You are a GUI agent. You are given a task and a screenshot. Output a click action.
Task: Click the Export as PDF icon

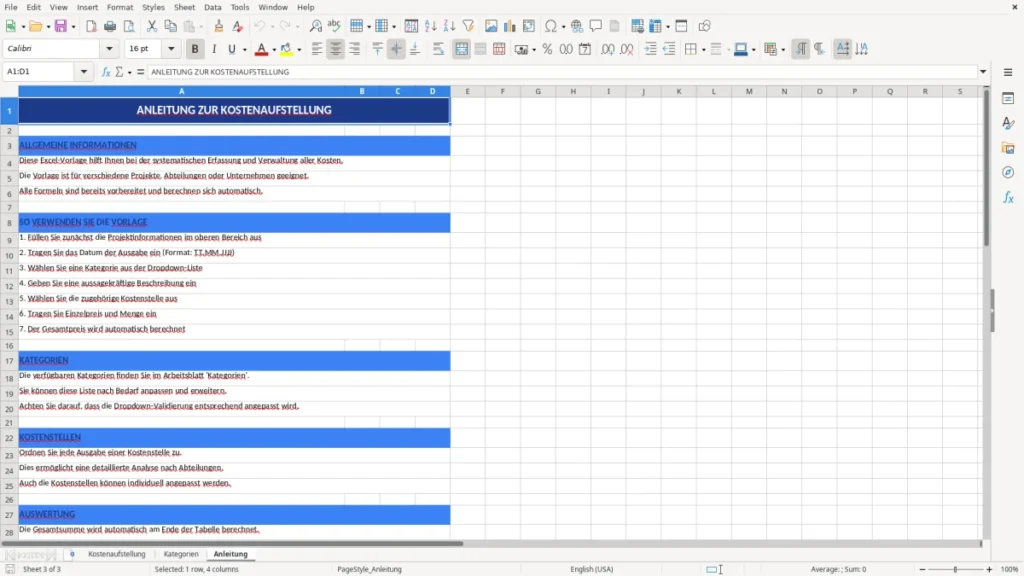pyautogui.click(x=91, y=26)
